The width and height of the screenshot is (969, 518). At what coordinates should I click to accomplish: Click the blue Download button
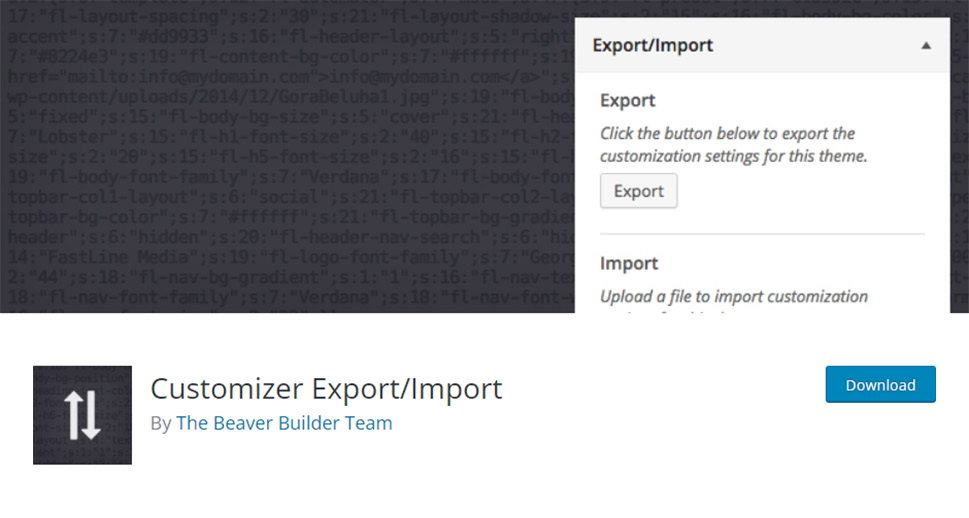(x=881, y=384)
